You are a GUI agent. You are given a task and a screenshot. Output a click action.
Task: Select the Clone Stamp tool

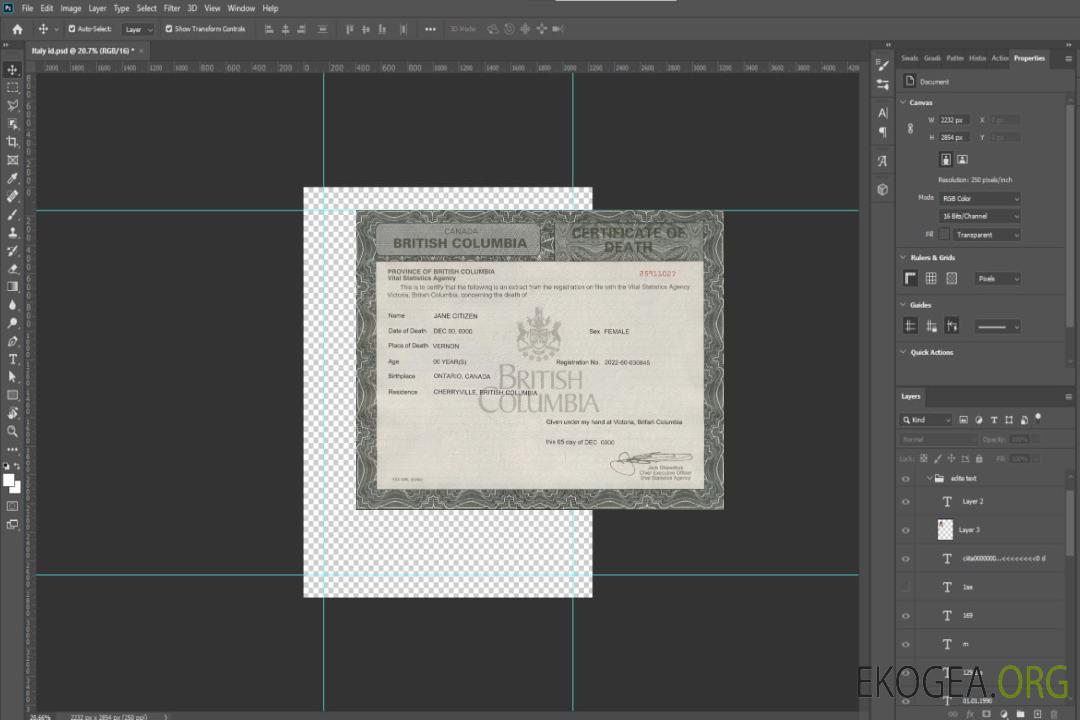(x=12, y=233)
